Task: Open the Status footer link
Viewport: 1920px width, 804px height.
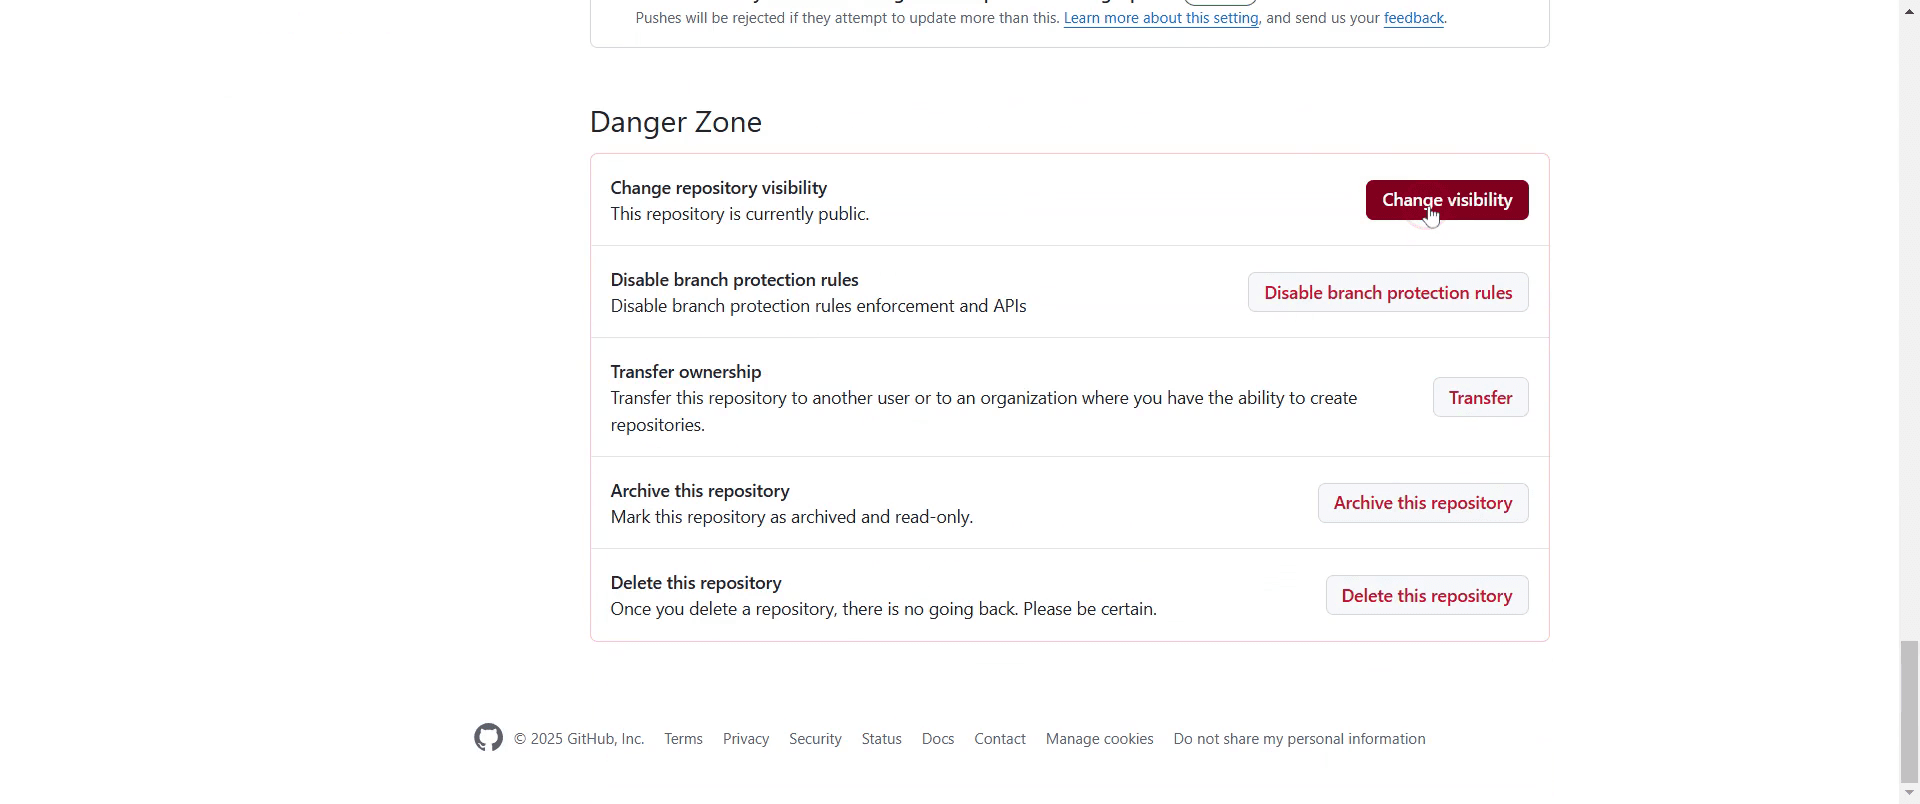Action: click(x=881, y=739)
